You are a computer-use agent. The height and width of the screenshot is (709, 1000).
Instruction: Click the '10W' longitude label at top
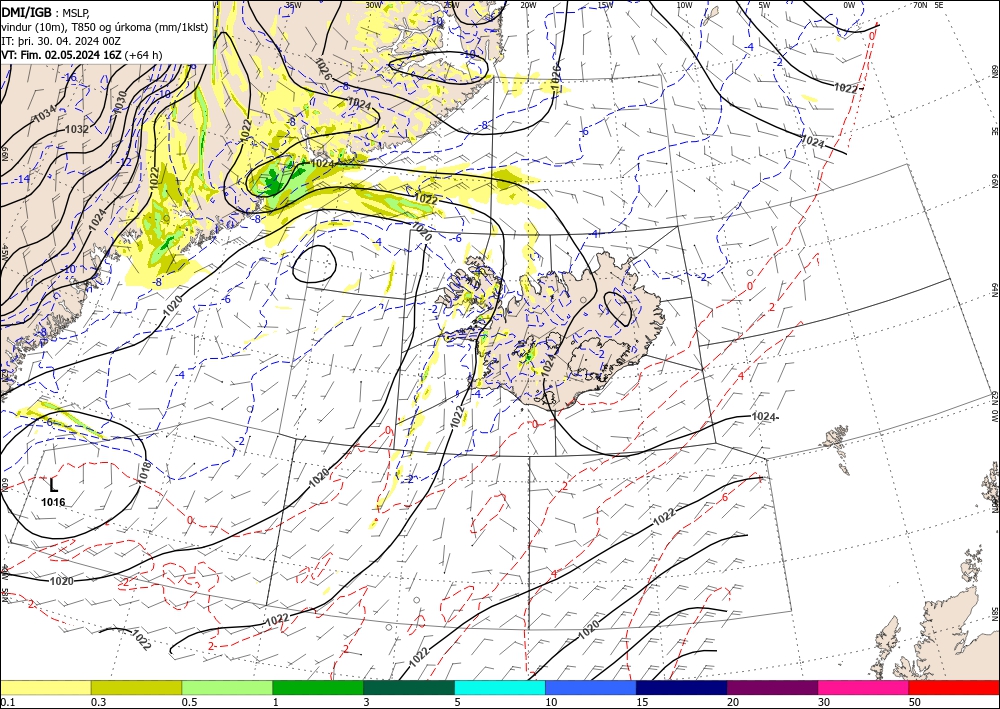pos(684,5)
